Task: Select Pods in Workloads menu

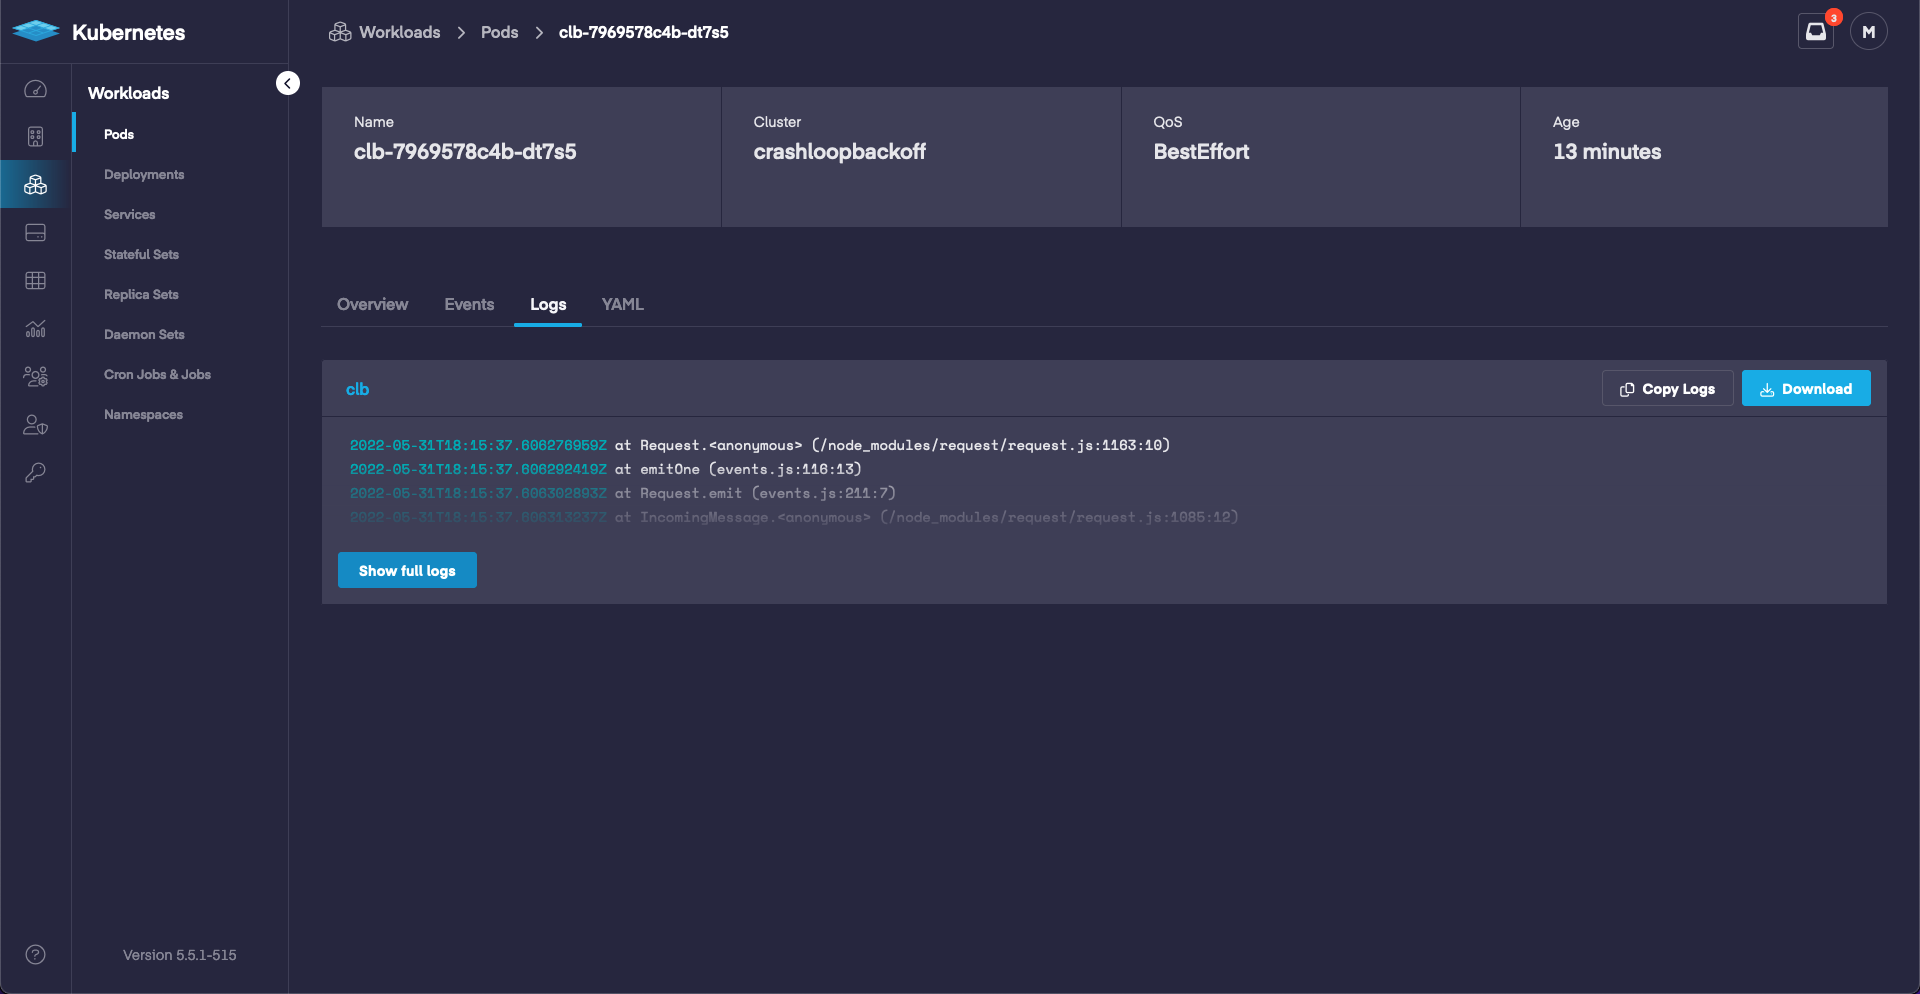Action: click(119, 134)
